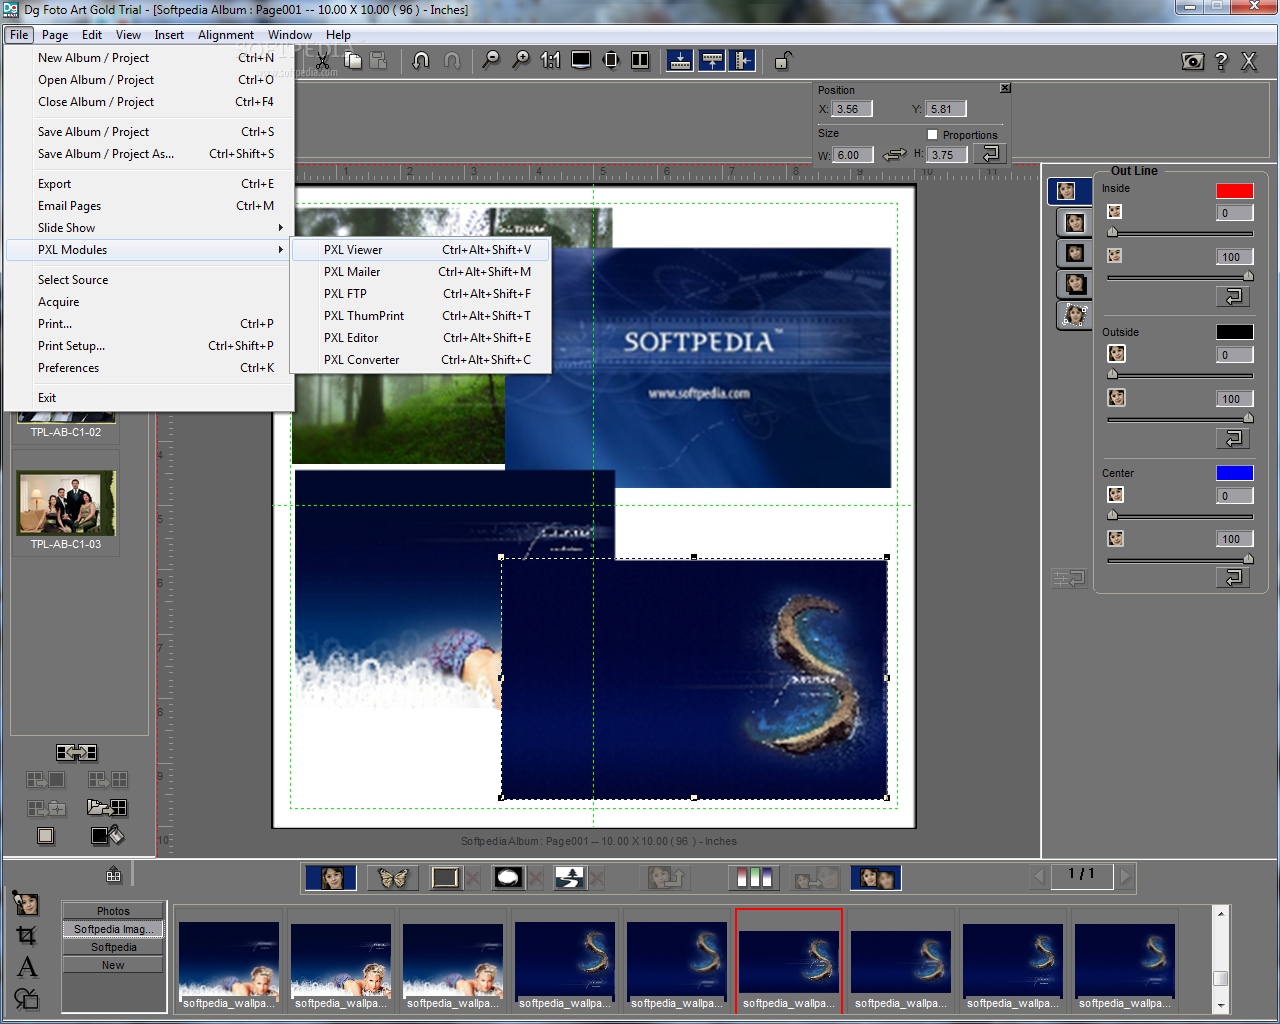
Task: Select the fifth jagged-edge outline style button
Action: pos(1075,315)
